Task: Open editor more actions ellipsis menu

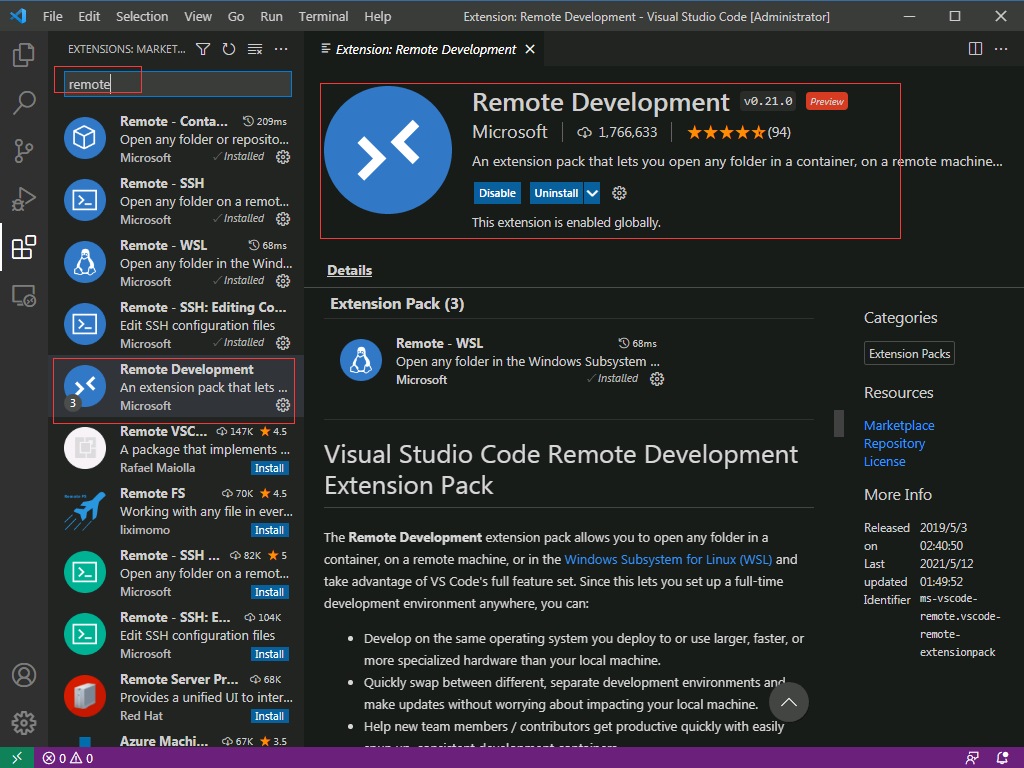Action: pyautogui.click(x=1002, y=49)
